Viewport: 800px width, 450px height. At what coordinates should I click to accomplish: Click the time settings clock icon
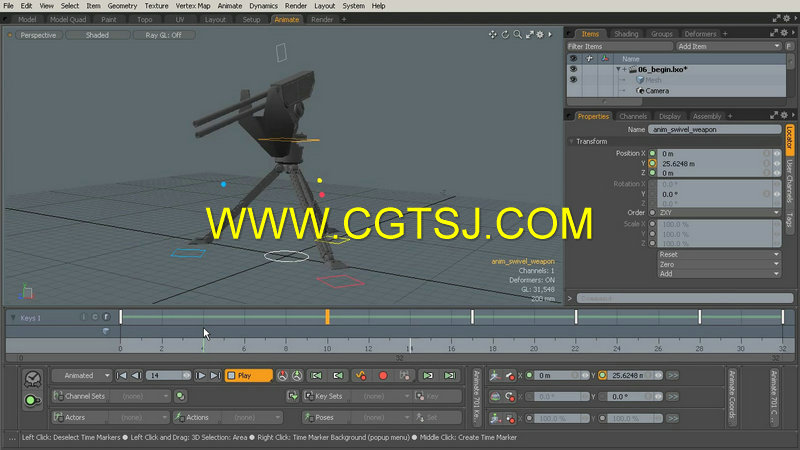(x=33, y=379)
